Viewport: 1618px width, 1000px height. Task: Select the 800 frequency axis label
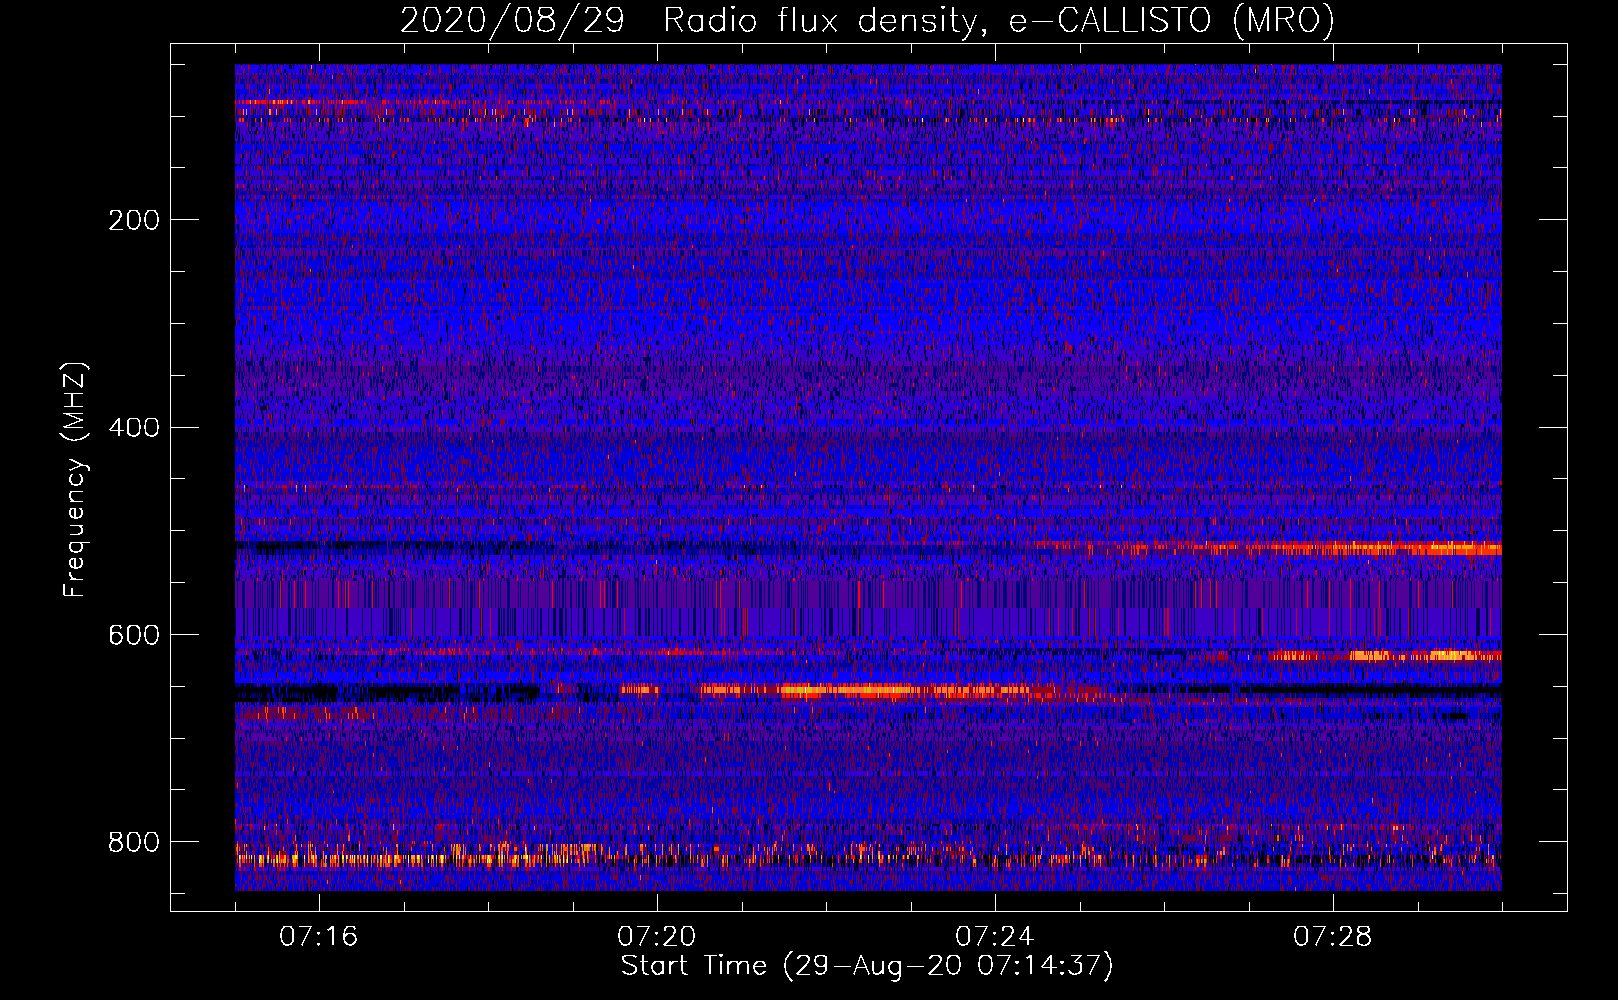coord(134,842)
